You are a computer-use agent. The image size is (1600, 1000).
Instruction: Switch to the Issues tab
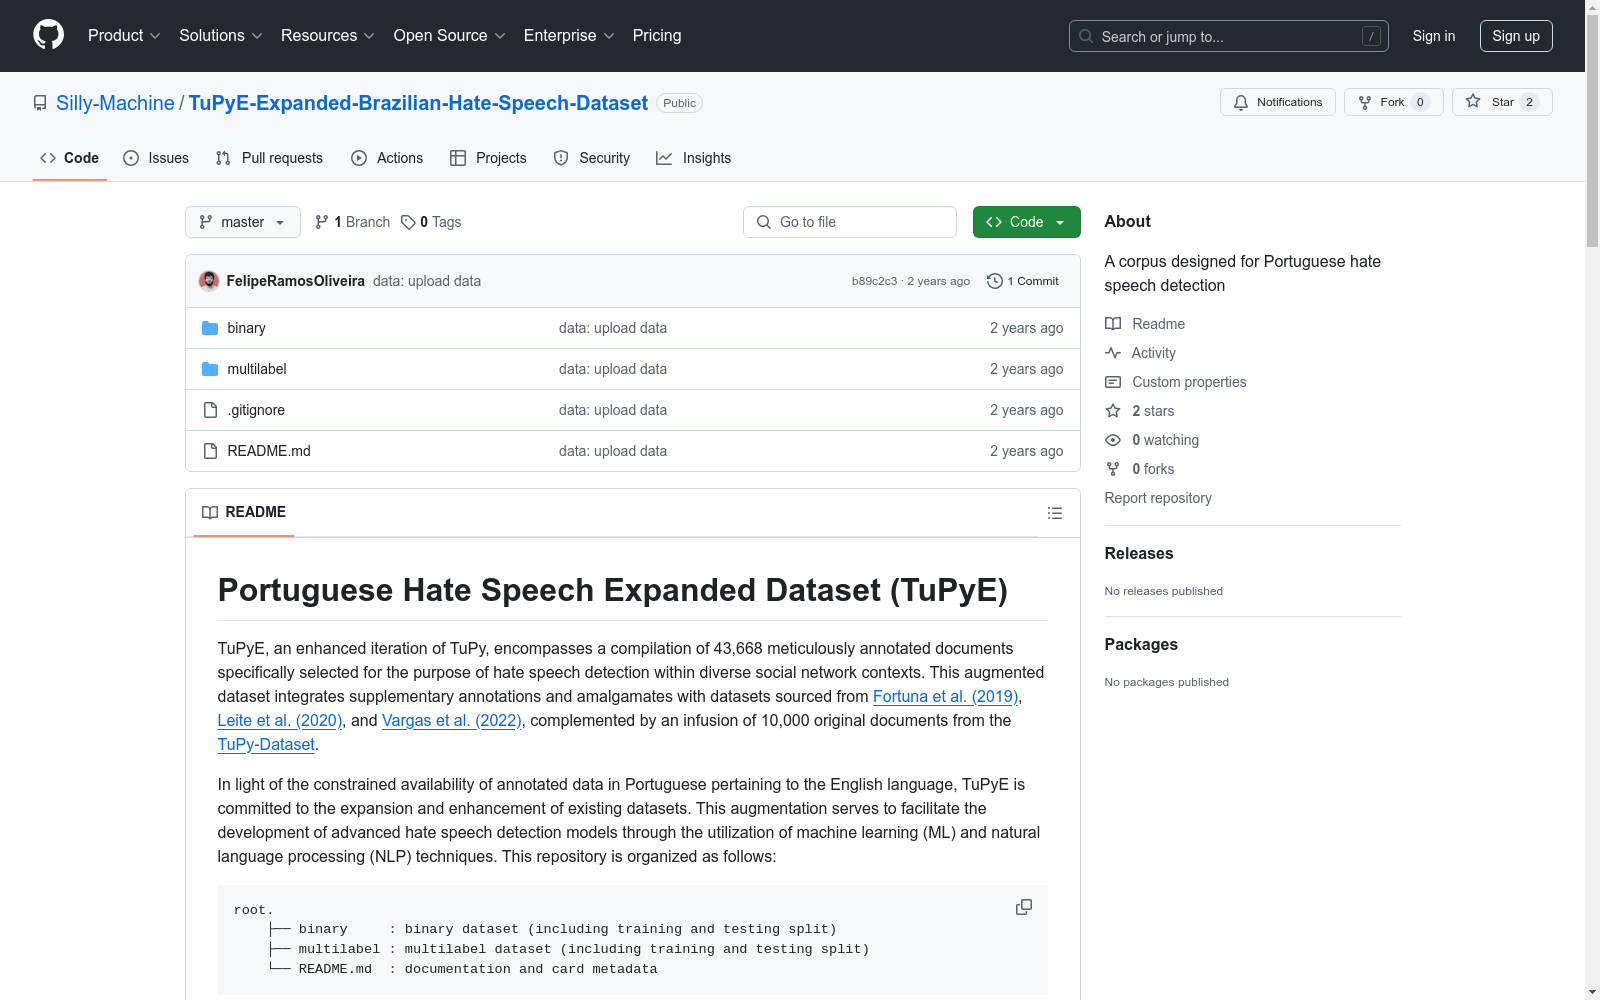pos(156,158)
